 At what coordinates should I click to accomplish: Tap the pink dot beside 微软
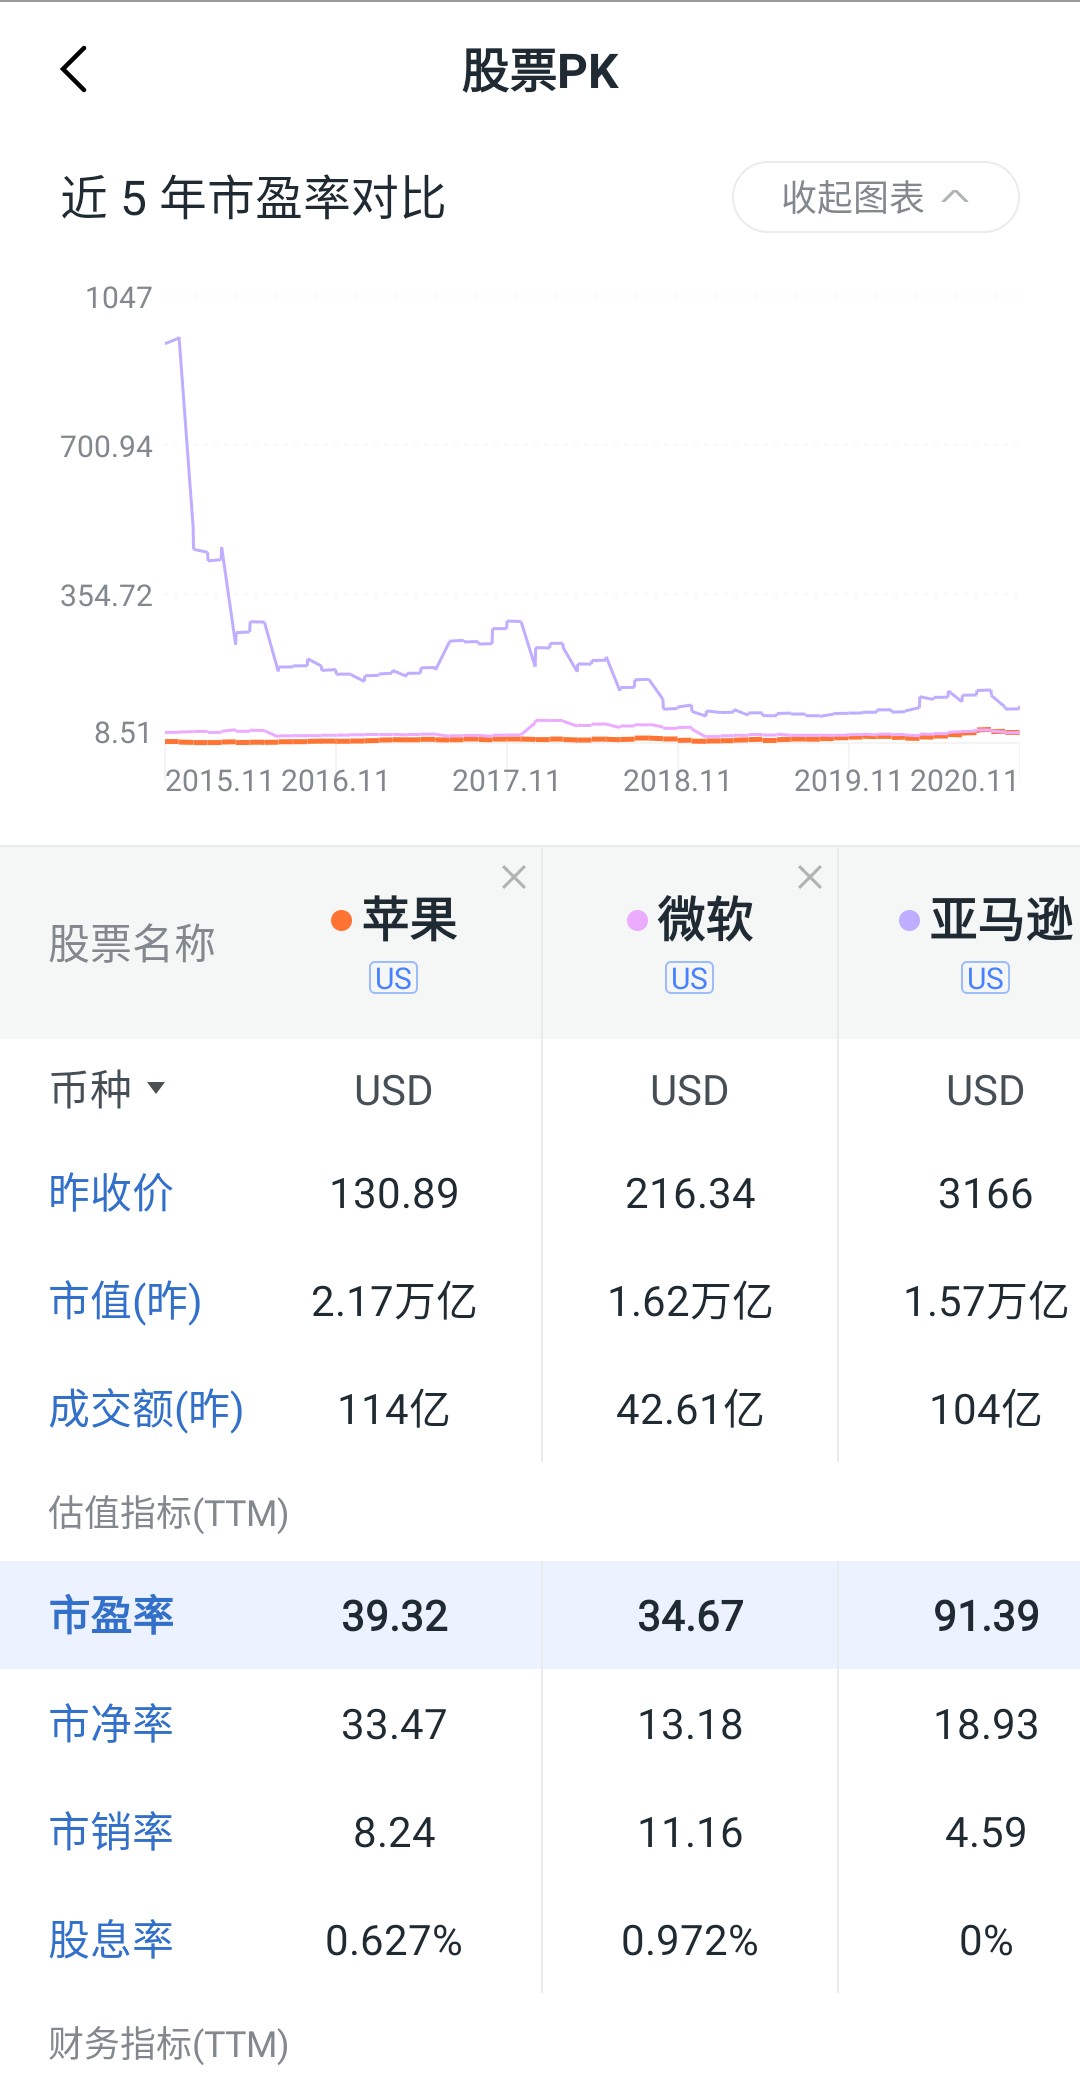[637, 920]
